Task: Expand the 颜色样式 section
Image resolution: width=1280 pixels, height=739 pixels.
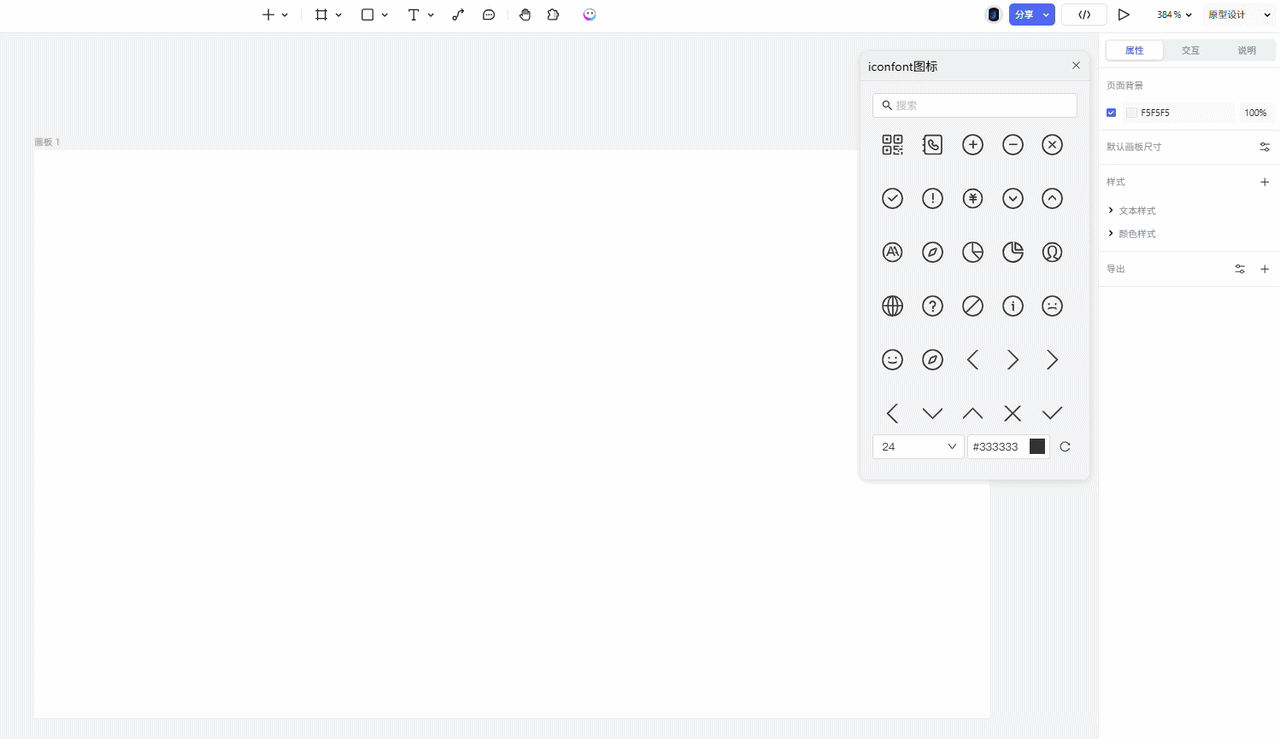Action: [1131, 234]
